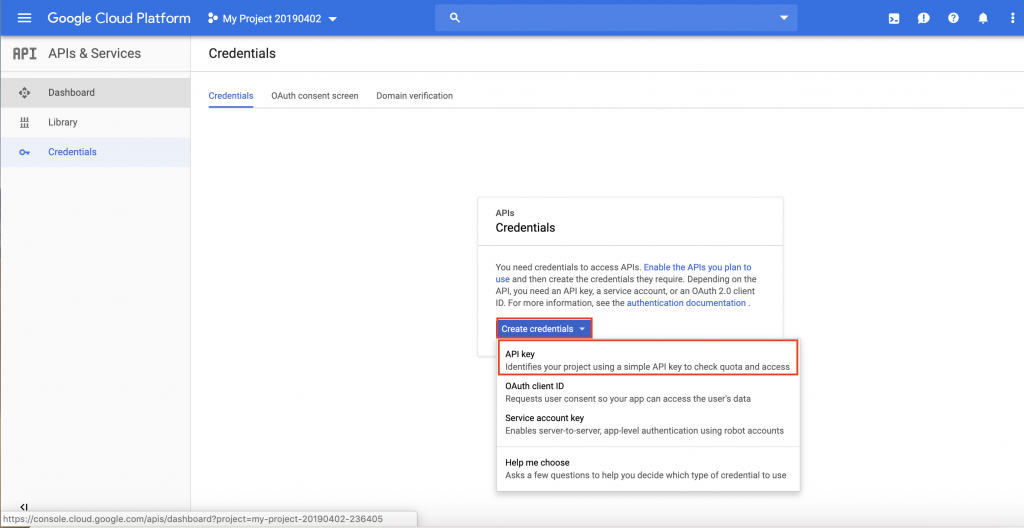Click the API logo in sidebar header
Screen dimensions: 1024x528
[x=25, y=54]
